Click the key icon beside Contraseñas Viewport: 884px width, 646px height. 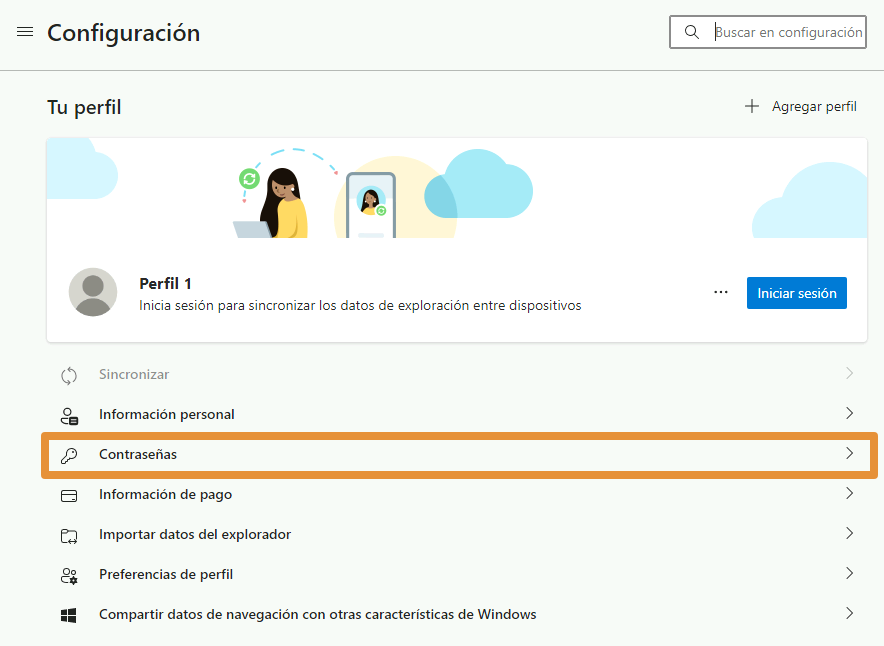pyautogui.click(x=69, y=455)
